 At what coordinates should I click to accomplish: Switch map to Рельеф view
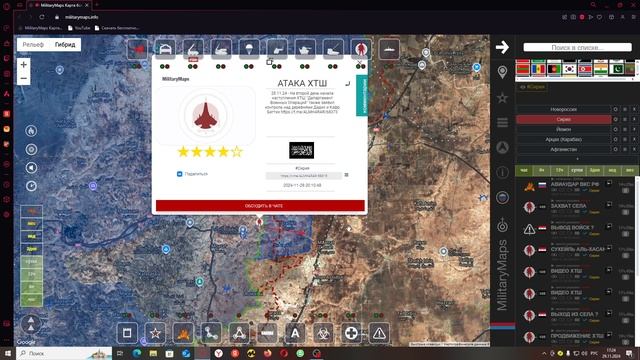coord(33,44)
